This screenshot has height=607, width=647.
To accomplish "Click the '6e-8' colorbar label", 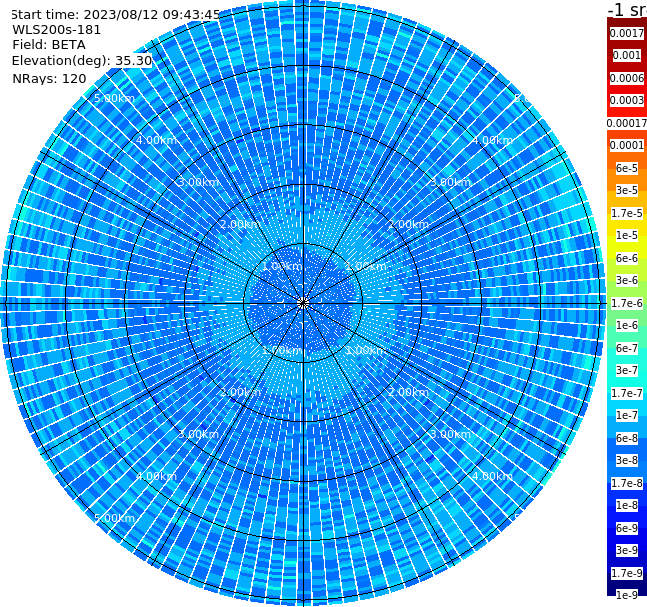I will [x=627, y=438].
